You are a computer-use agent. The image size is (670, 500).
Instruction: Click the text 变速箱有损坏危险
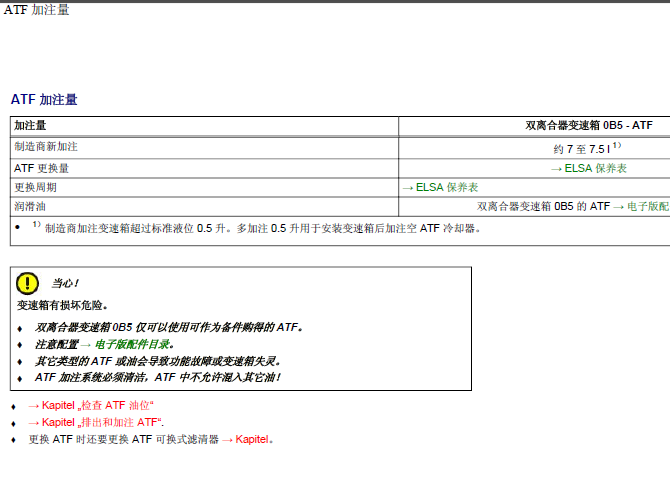tap(62, 306)
